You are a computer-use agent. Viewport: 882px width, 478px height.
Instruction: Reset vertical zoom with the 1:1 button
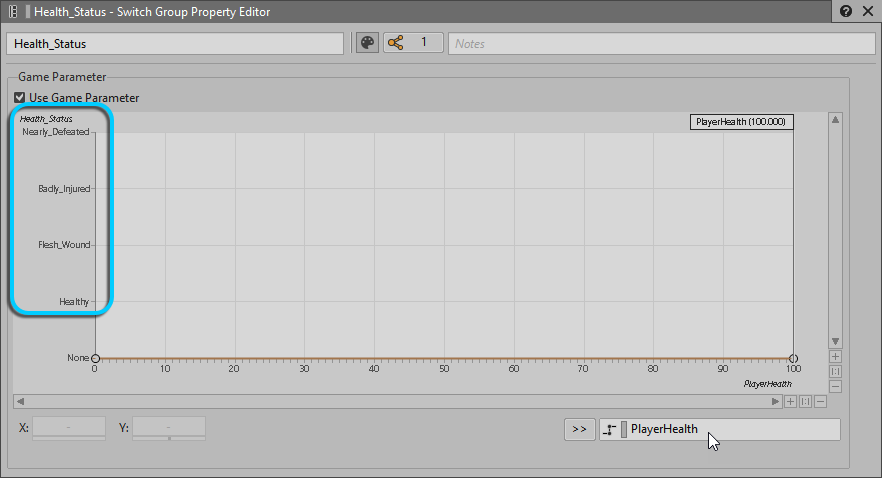[836, 371]
